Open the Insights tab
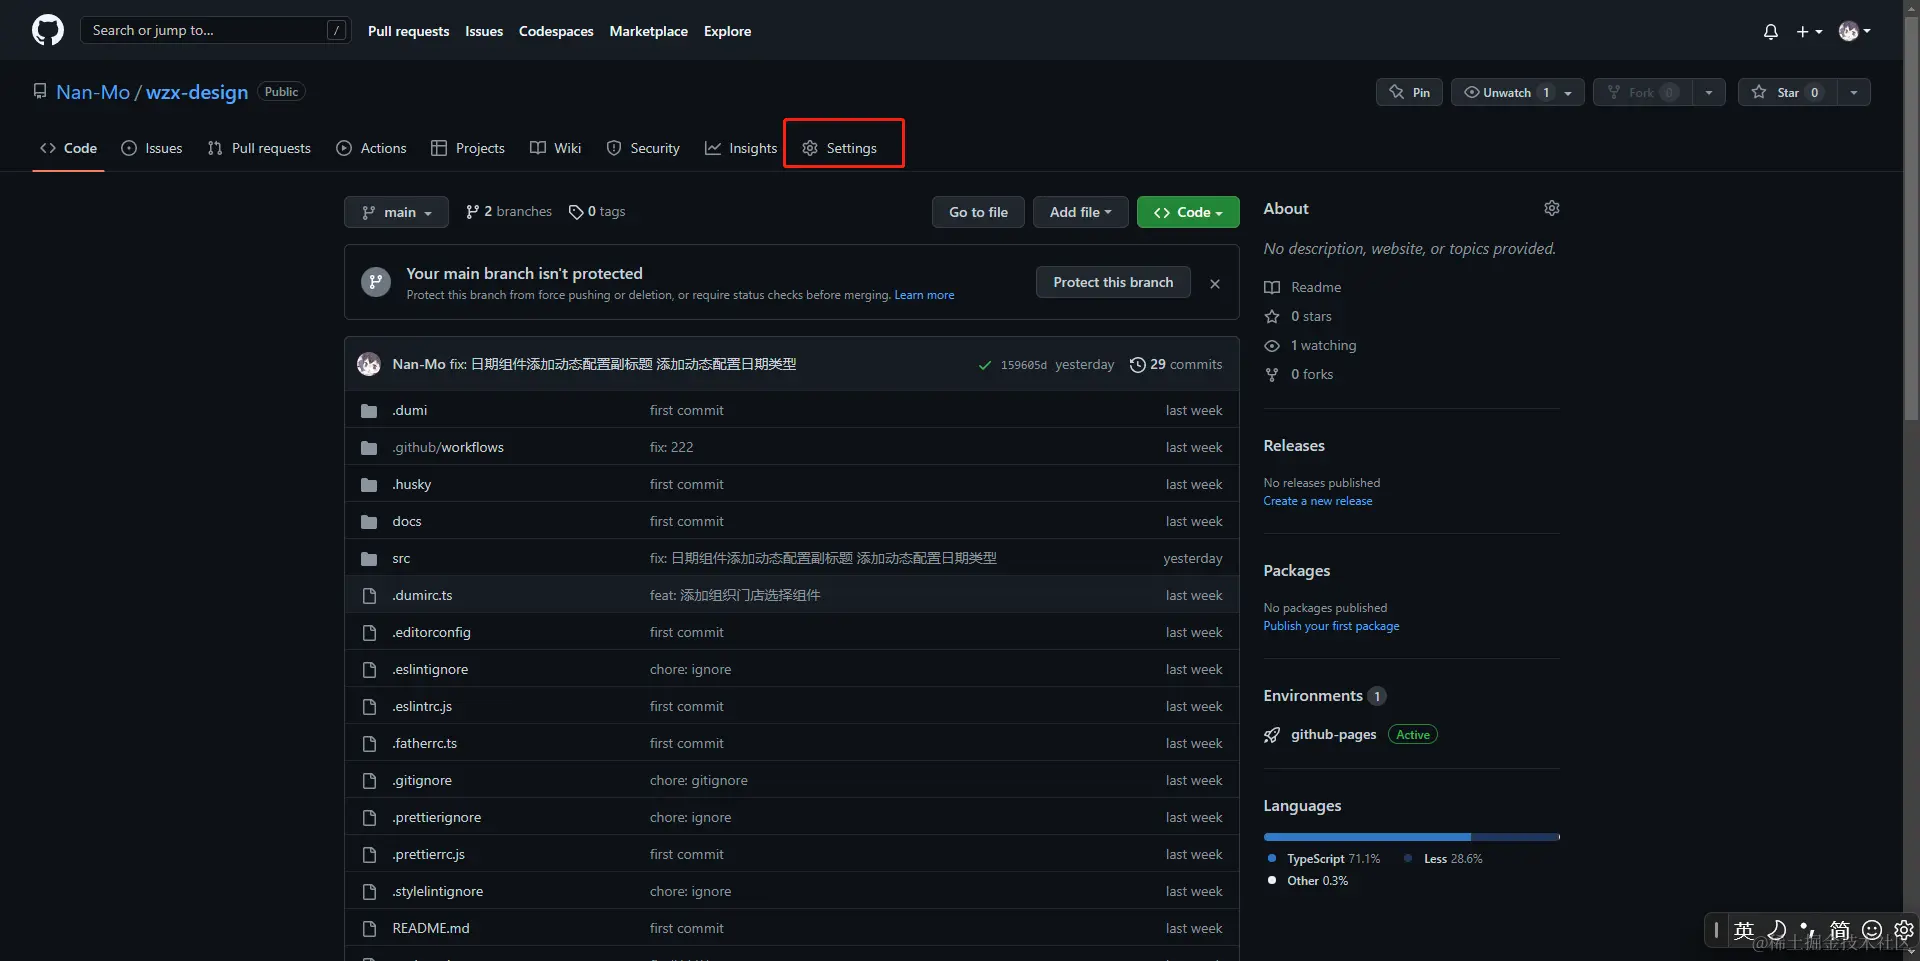This screenshot has width=1920, height=961. pos(741,148)
